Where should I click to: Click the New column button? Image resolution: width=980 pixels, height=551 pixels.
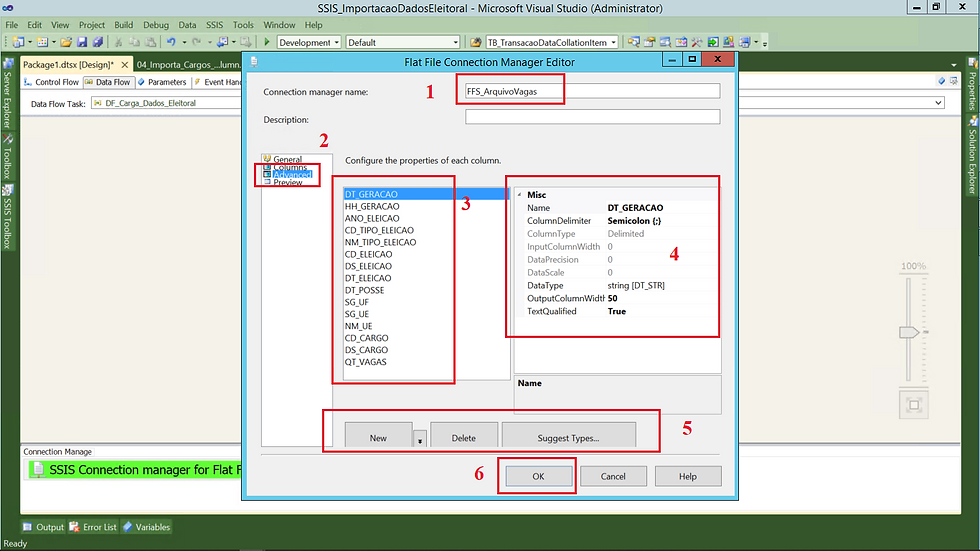point(378,435)
